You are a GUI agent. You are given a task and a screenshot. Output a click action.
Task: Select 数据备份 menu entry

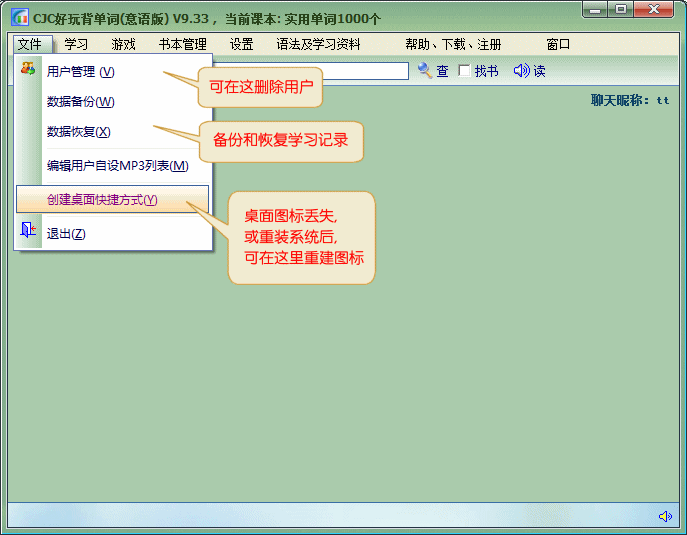click(81, 102)
